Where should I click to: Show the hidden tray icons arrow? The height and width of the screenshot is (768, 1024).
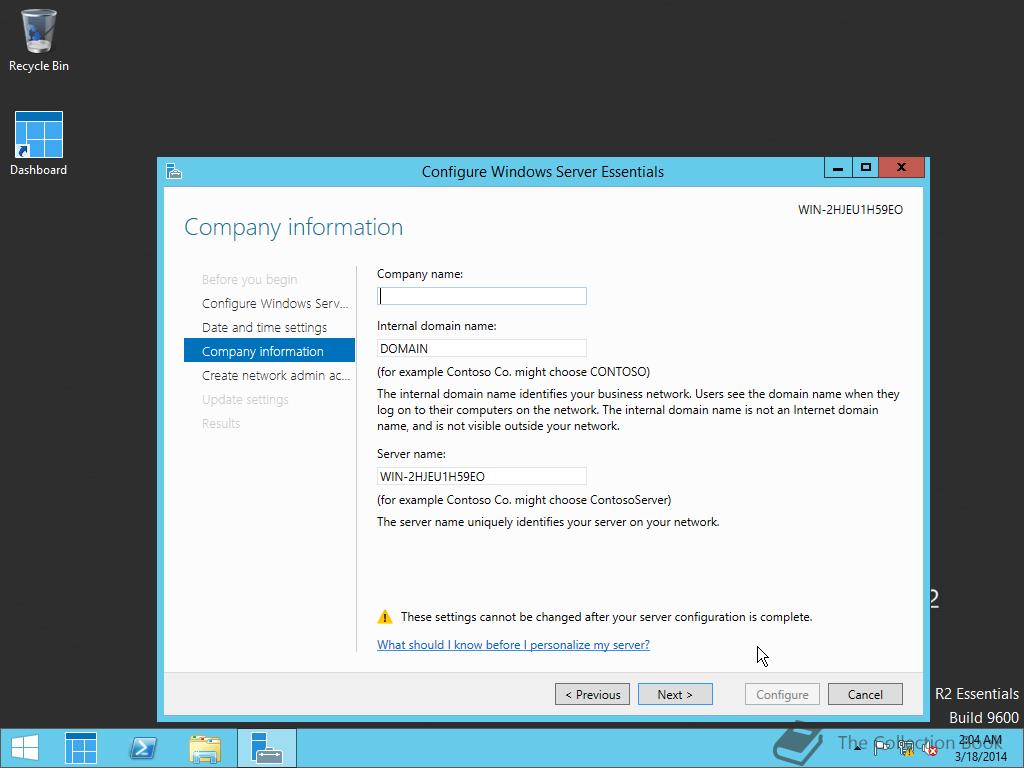857,748
